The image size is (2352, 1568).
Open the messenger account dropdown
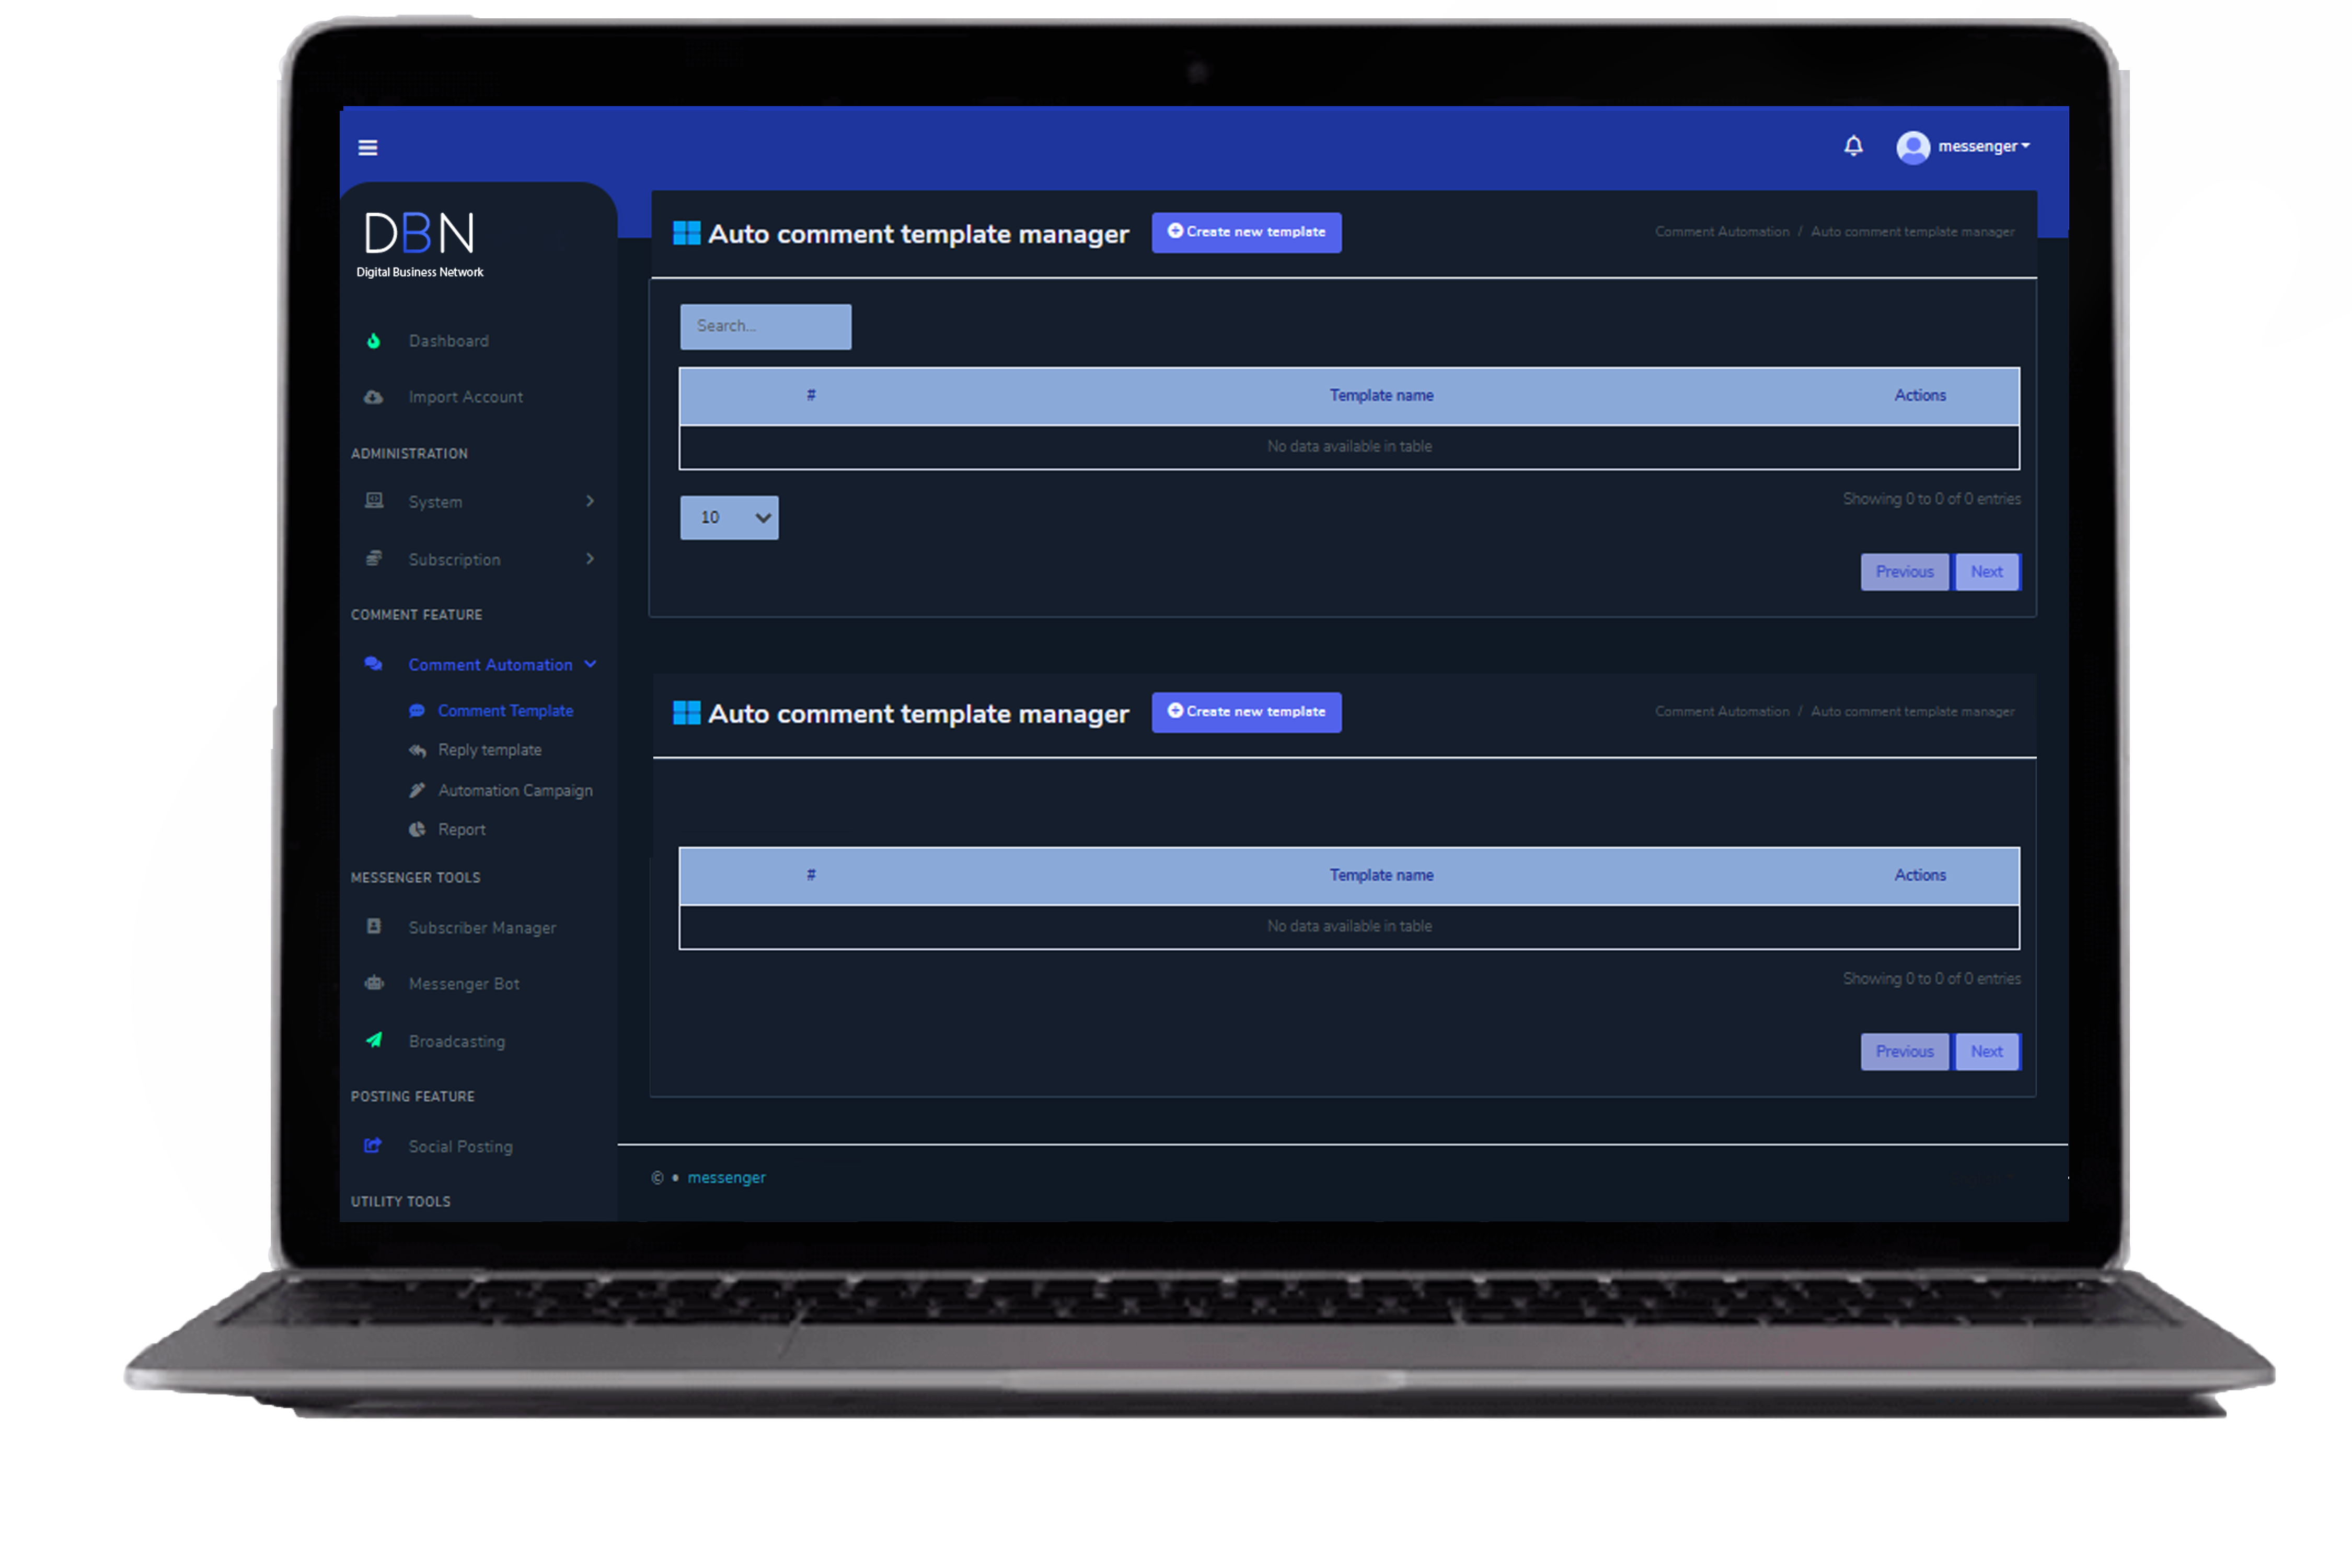click(x=1984, y=146)
